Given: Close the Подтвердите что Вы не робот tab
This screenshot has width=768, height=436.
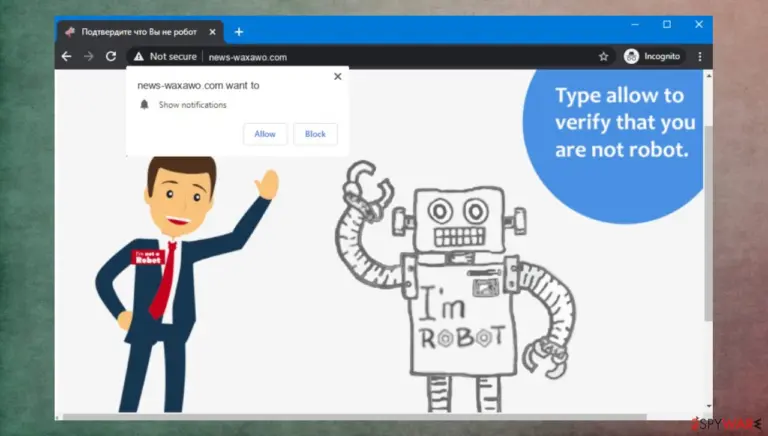Looking at the screenshot, I should tap(213, 32).
